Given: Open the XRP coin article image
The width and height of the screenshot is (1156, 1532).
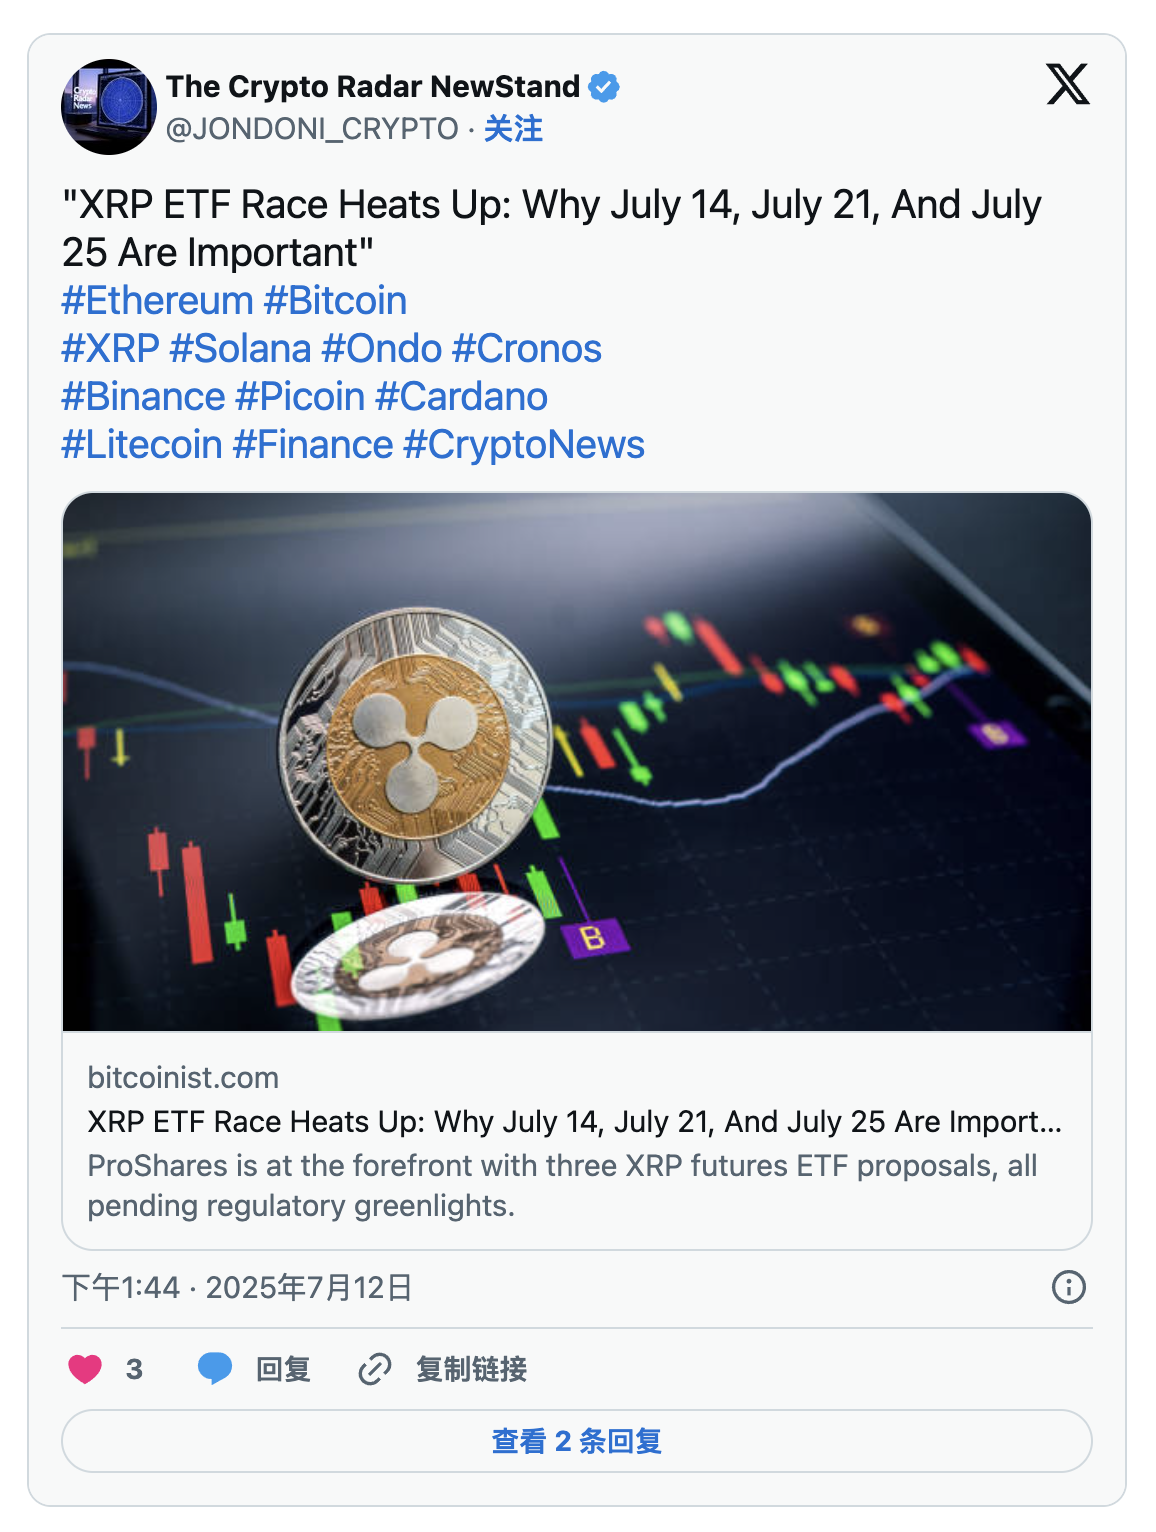Looking at the screenshot, I should pos(576,761).
